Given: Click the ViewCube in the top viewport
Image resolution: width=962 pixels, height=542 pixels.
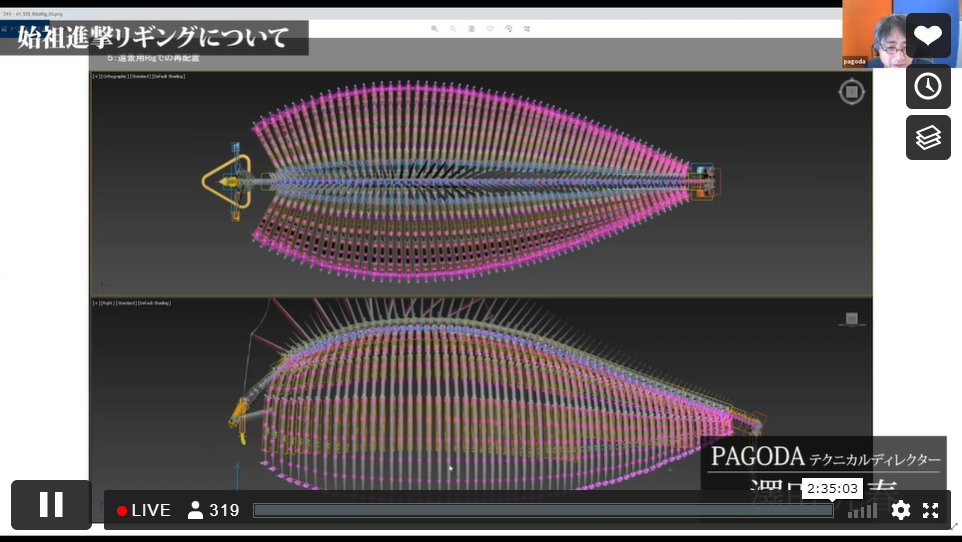Looking at the screenshot, I should [x=852, y=92].
